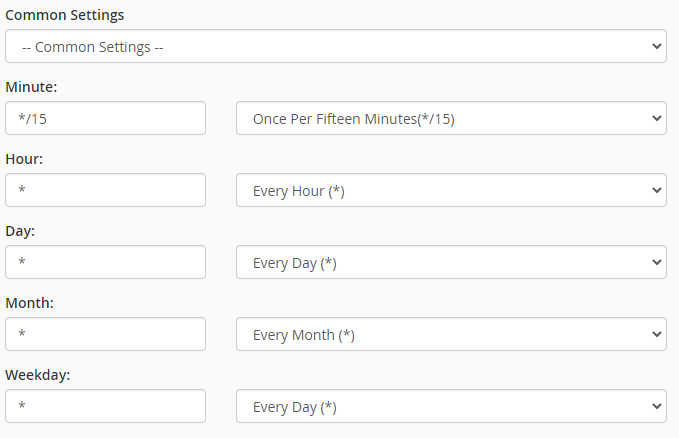Click the Weekday: field label
This screenshot has width=679, height=438.
click(38, 374)
